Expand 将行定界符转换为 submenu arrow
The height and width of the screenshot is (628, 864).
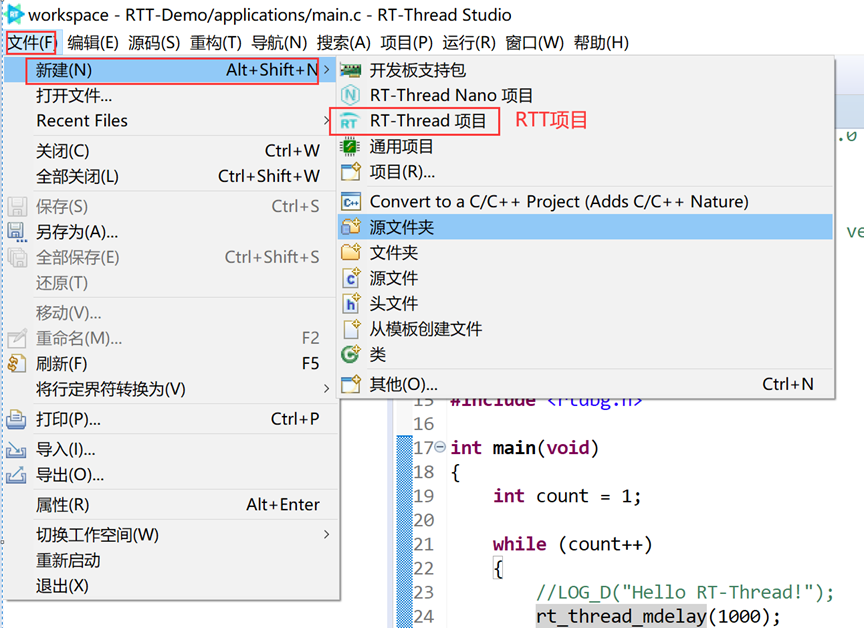327,389
